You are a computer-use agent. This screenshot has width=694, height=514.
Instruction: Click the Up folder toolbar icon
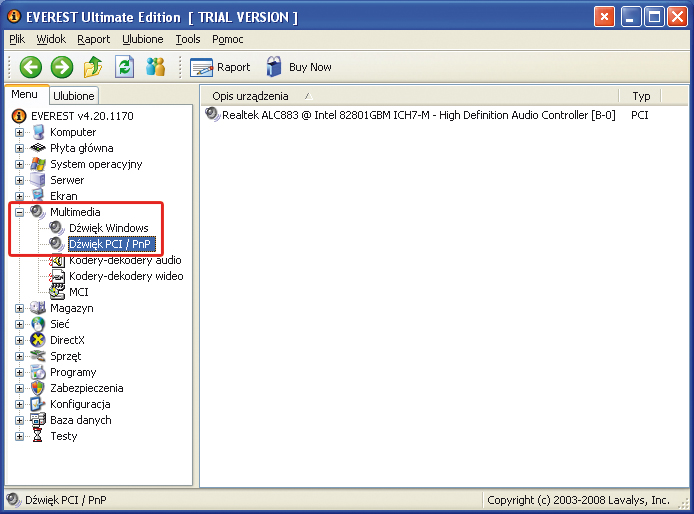point(93,67)
